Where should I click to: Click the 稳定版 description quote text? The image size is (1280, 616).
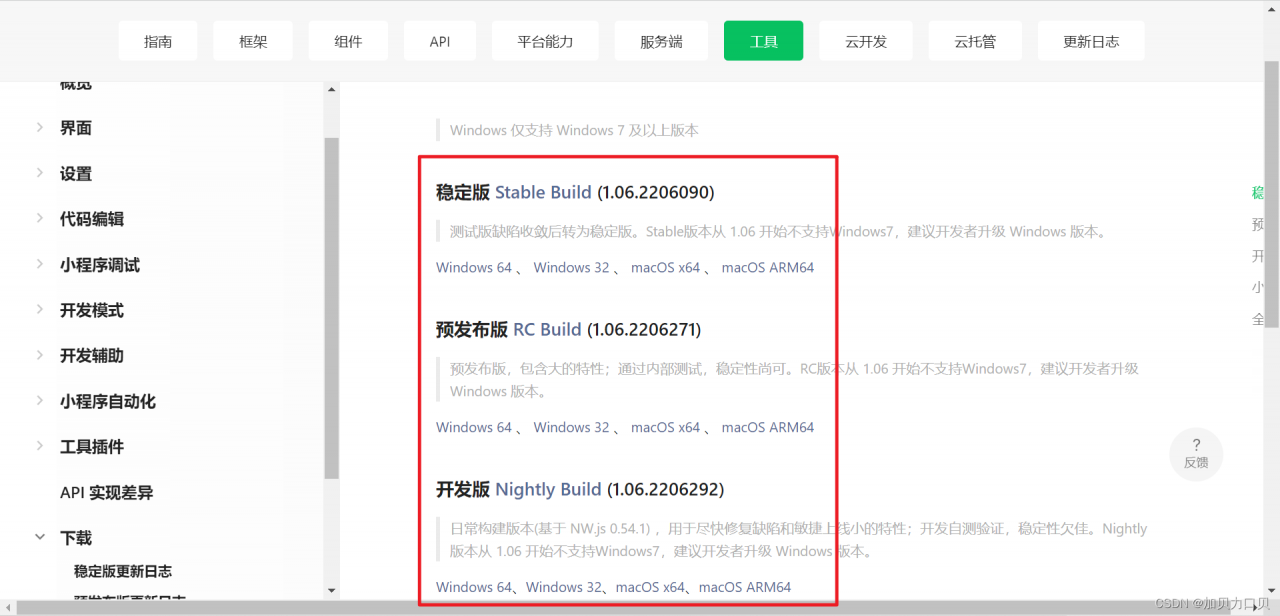(x=778, y=231)
